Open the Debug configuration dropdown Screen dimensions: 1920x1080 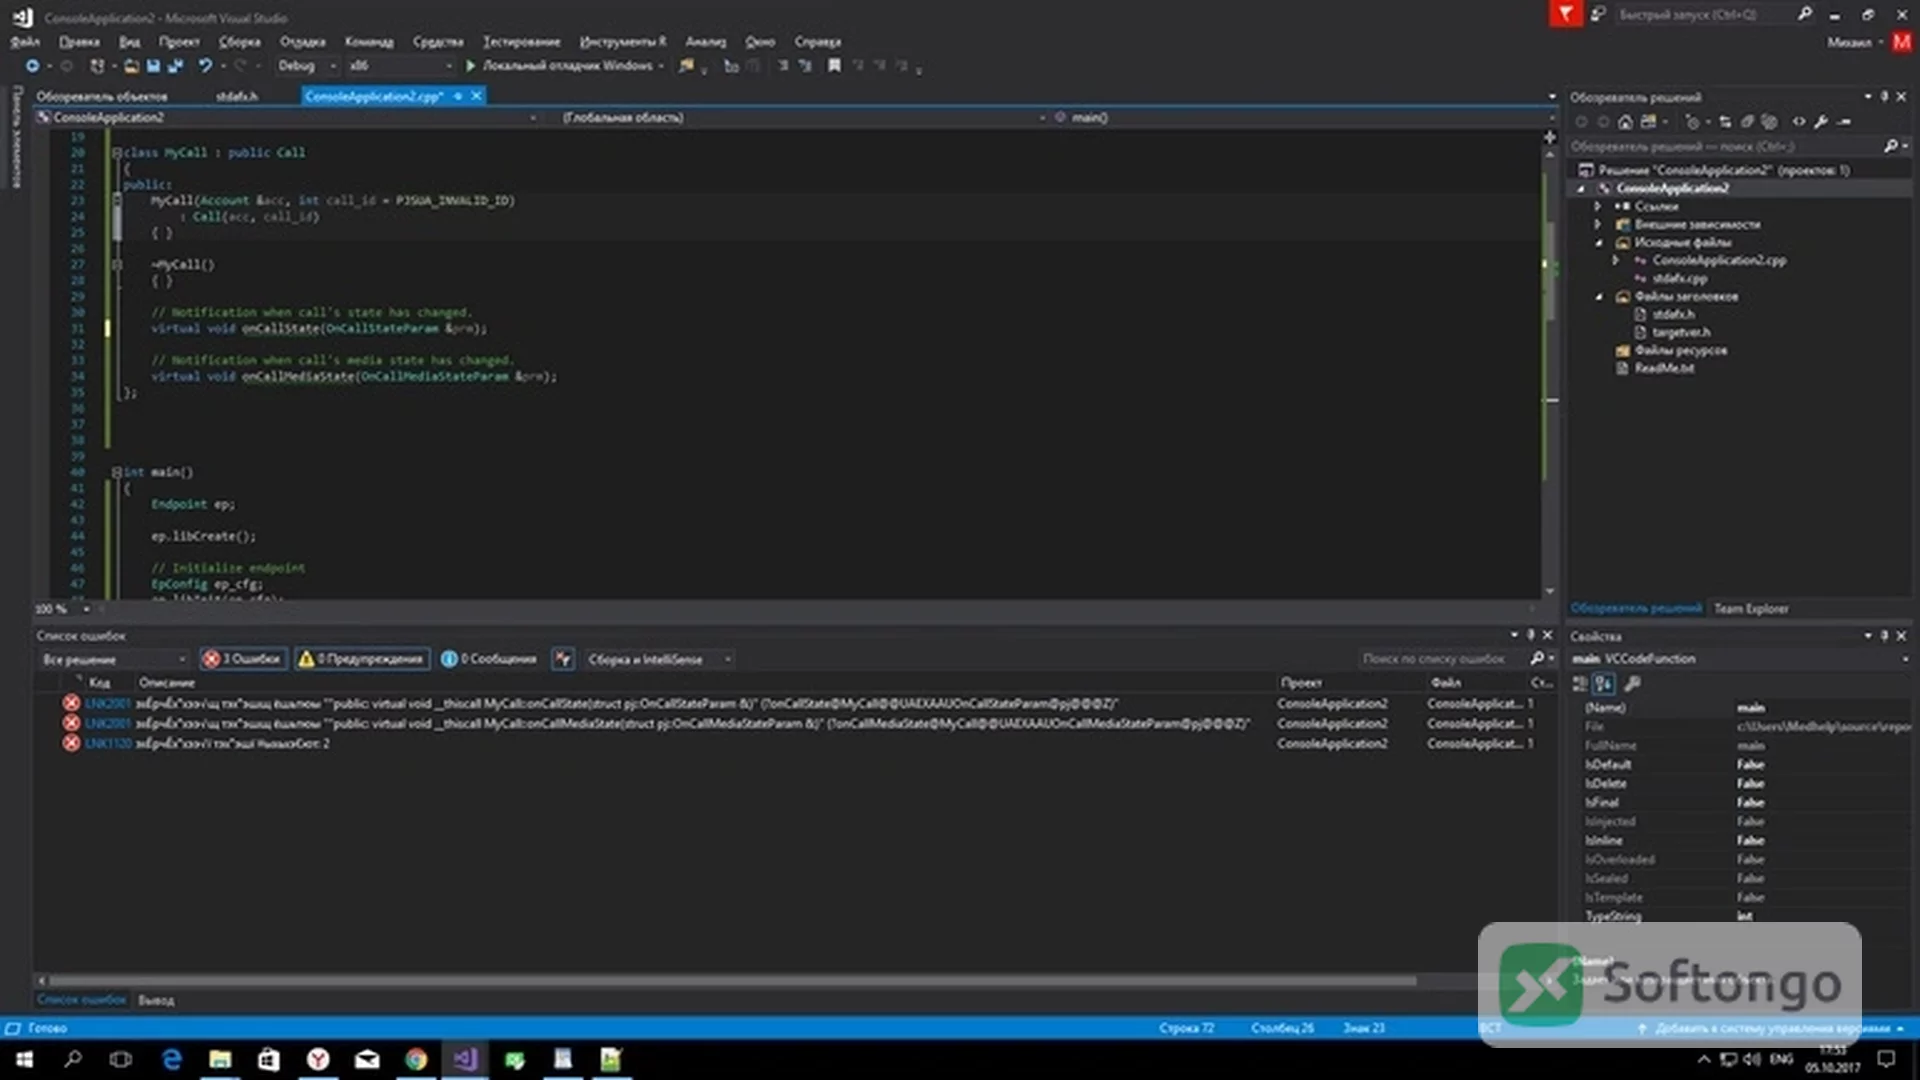[x=307, y=66]
